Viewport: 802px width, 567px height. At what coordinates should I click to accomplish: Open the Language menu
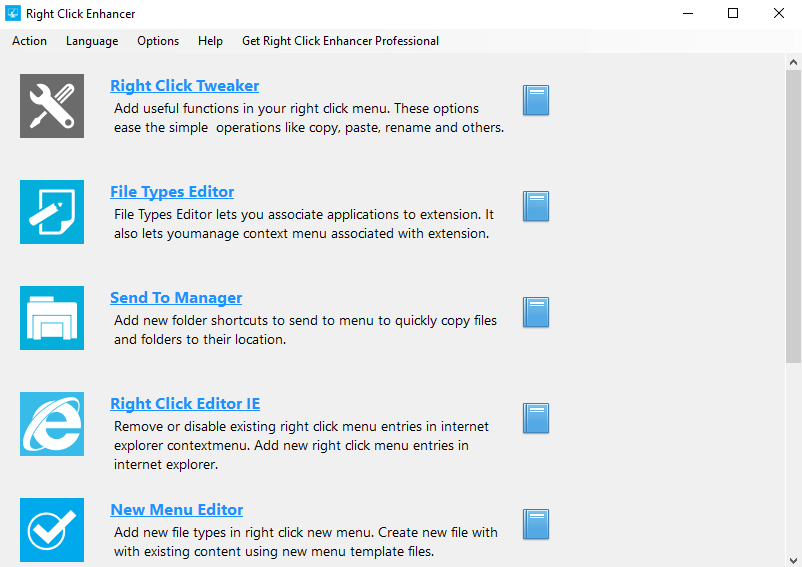click(x=92, y=41)
